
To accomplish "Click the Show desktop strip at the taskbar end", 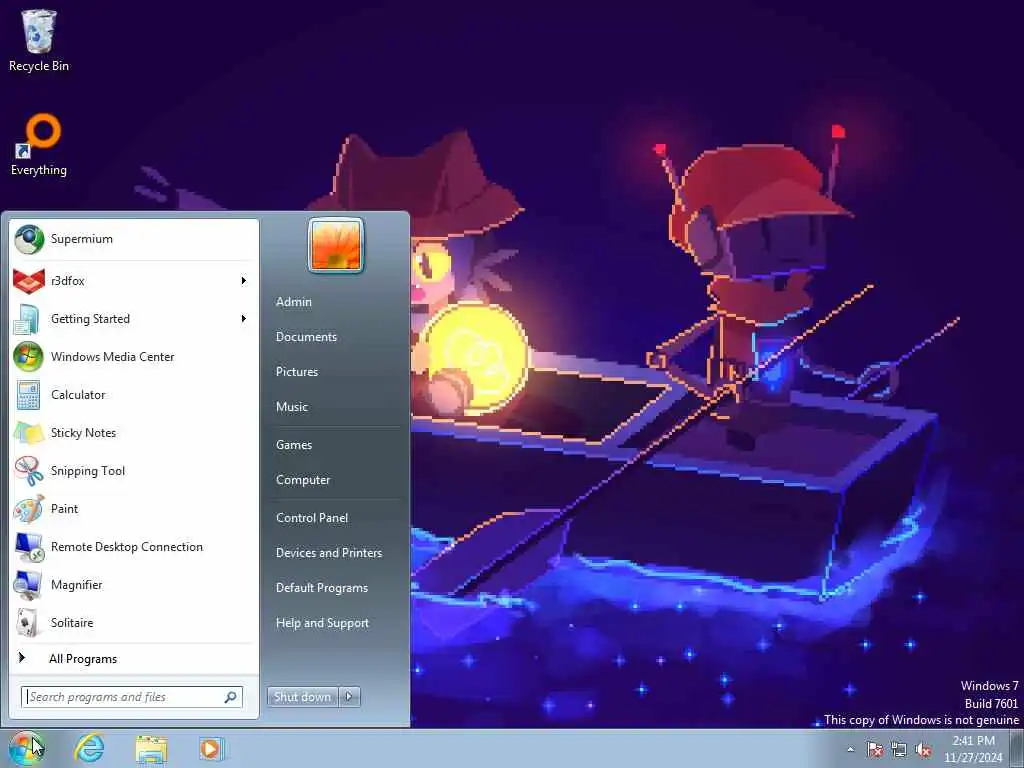I will pyautogui.click(x=1017, y=748).
